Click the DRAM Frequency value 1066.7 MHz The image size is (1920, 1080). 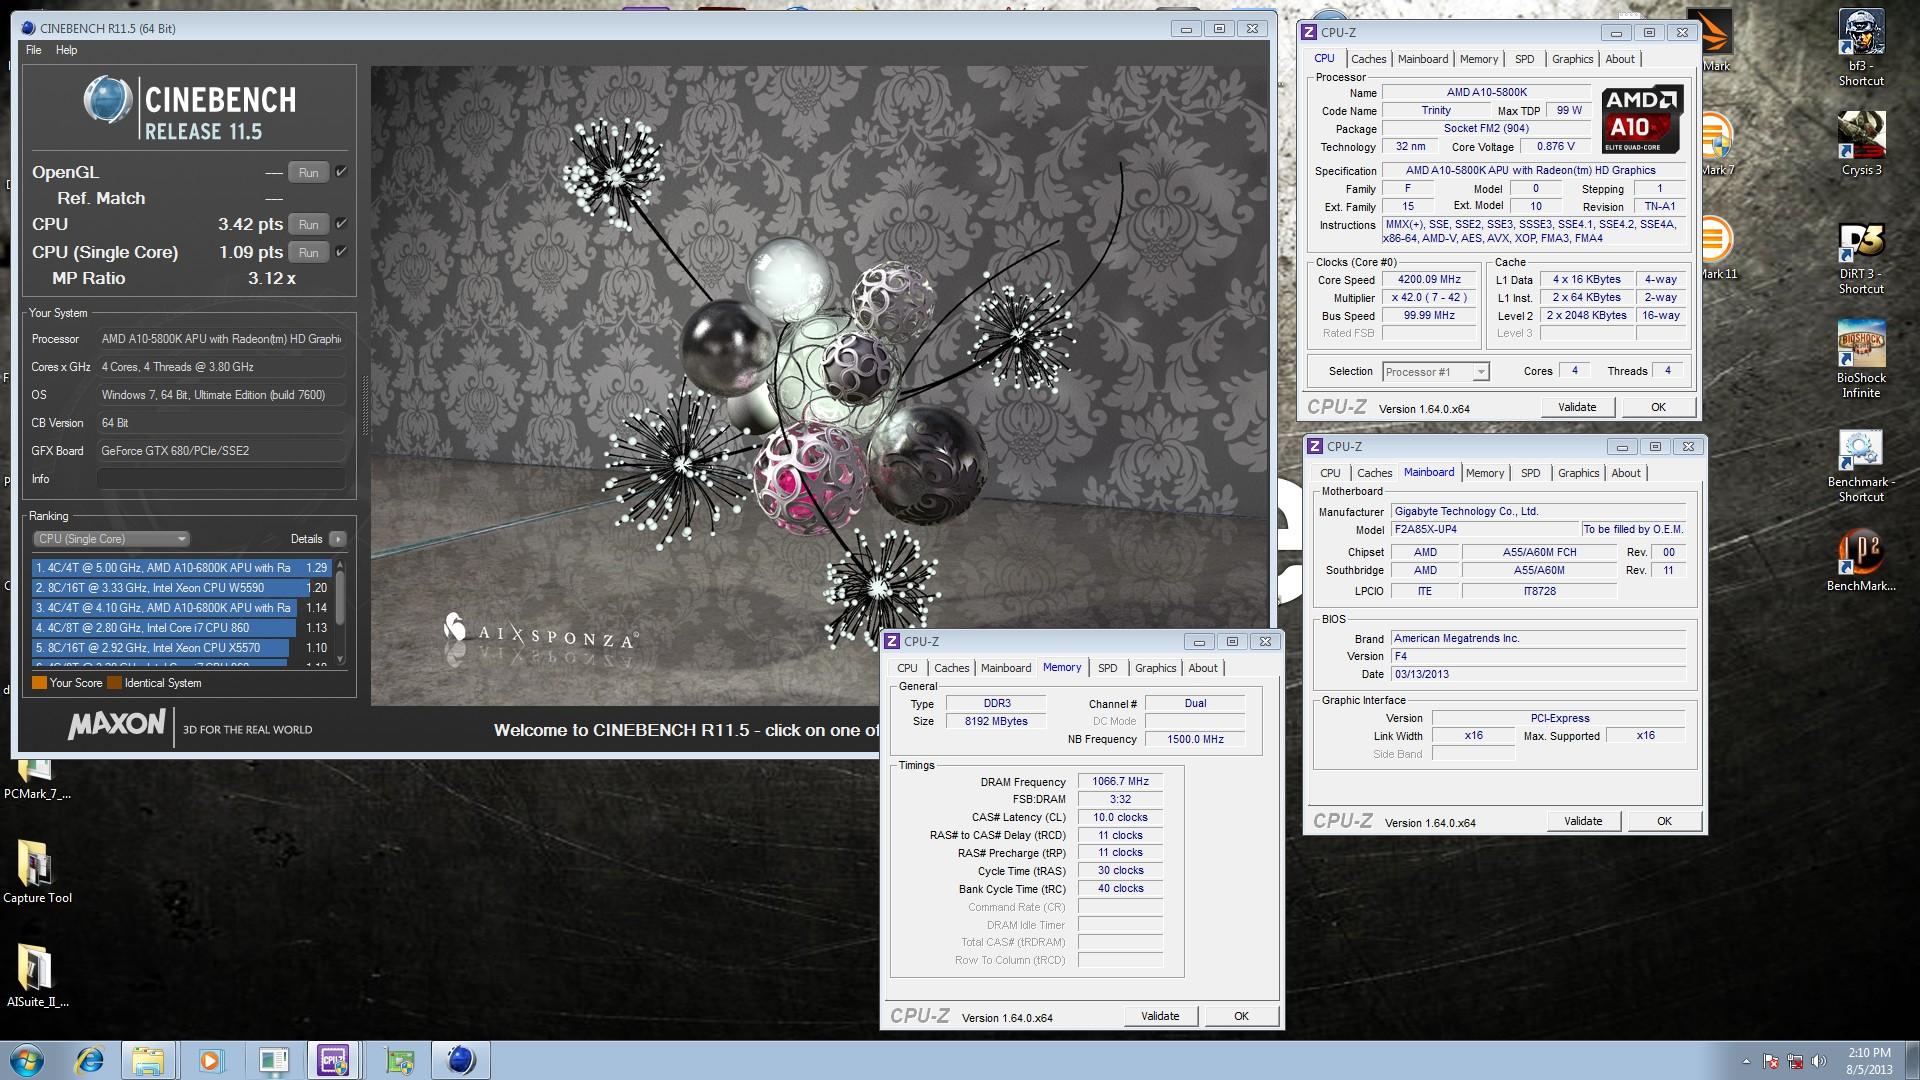click(1120, 782)
